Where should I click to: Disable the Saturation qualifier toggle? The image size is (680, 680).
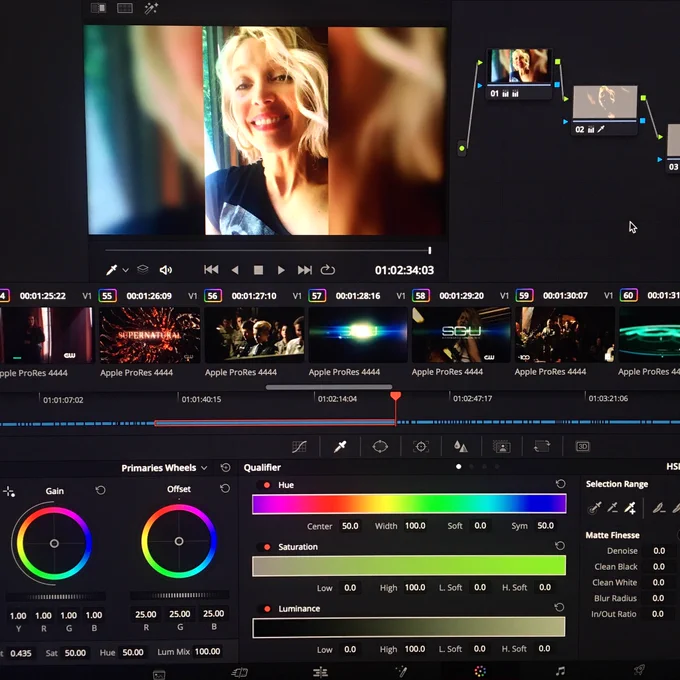[267, 547]
